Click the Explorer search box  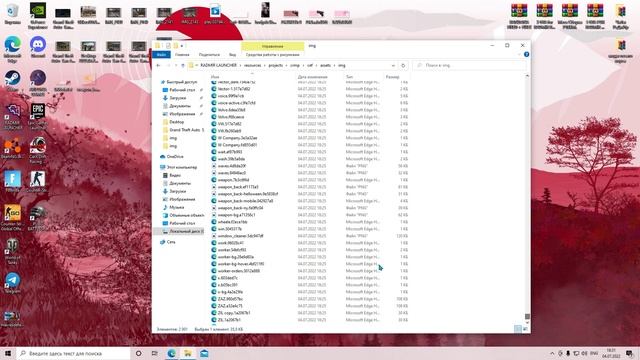pyautogui.click(x=469, y=65)
